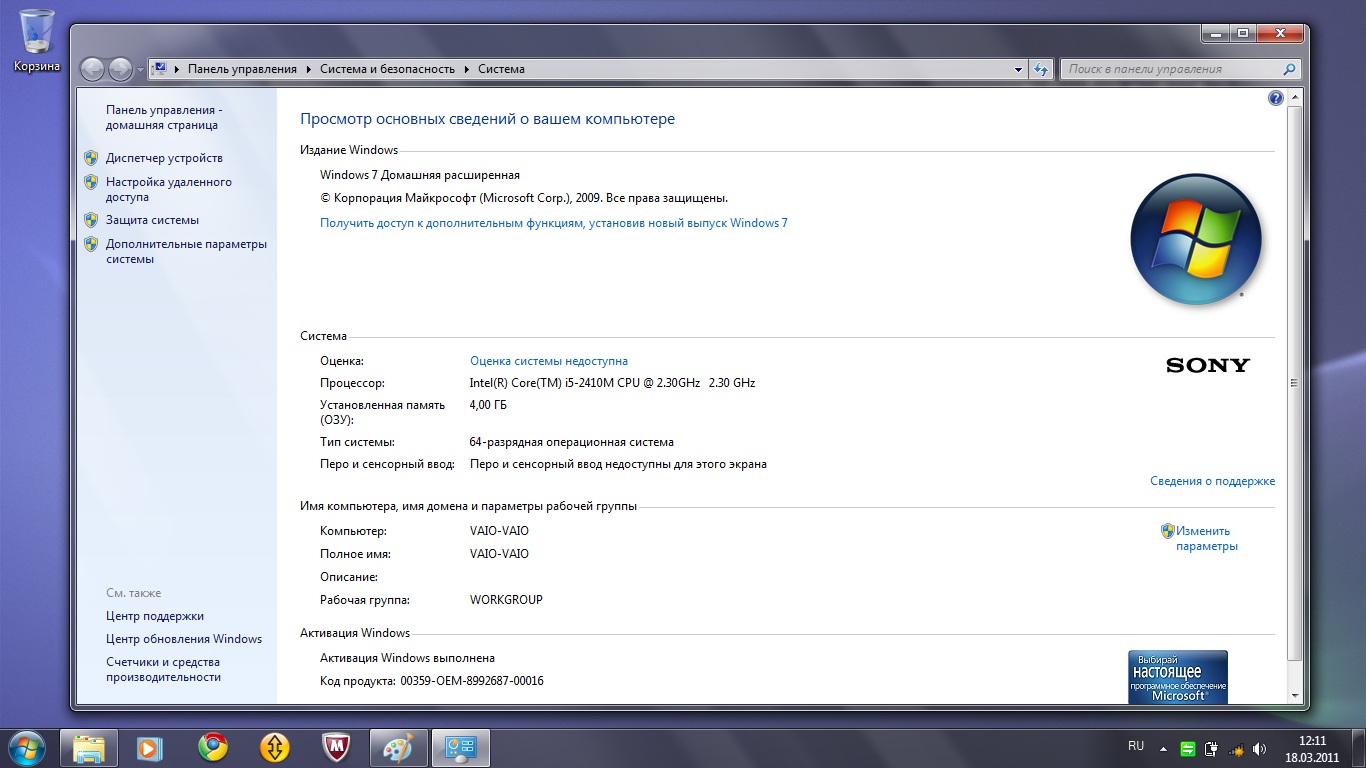Click 'Получить доступ к дополнительным функциям' link
This screenshot has height=768, width=1366.
tap(553, 223)
